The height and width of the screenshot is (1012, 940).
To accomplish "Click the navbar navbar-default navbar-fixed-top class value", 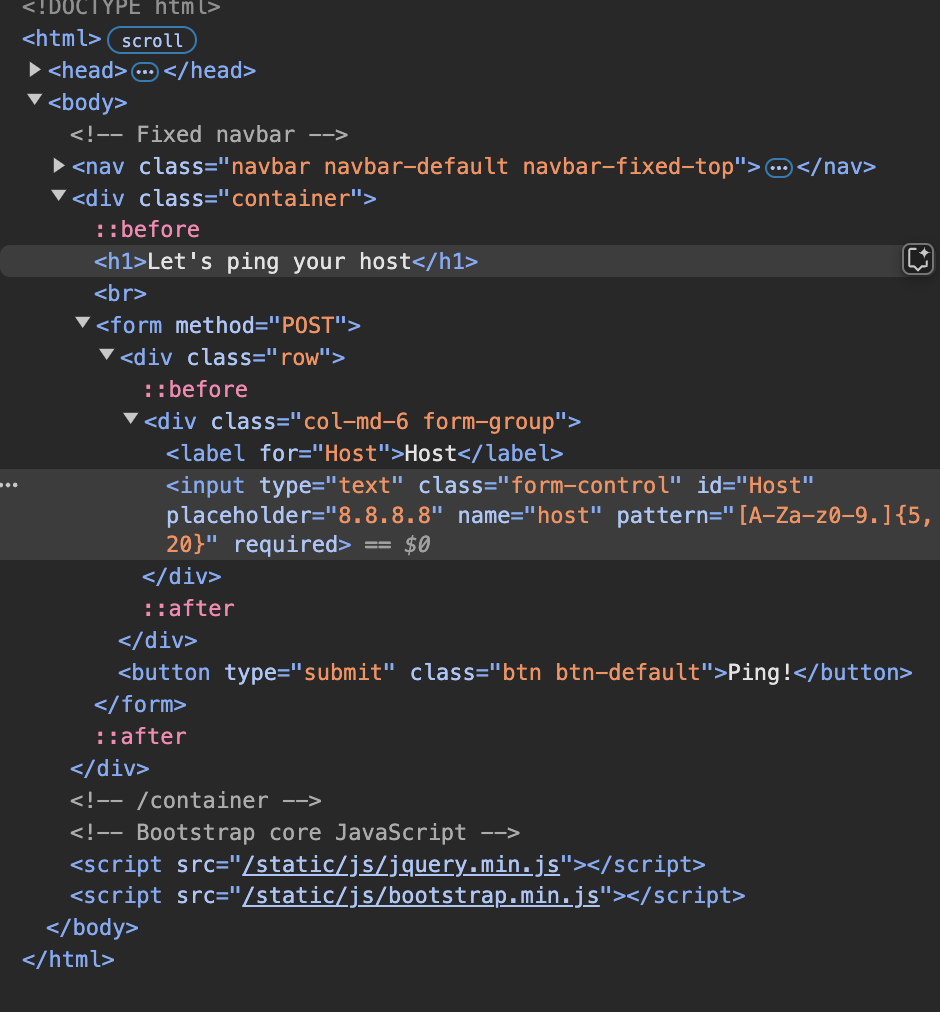I will pyautogui.click(x=482, y=167).
